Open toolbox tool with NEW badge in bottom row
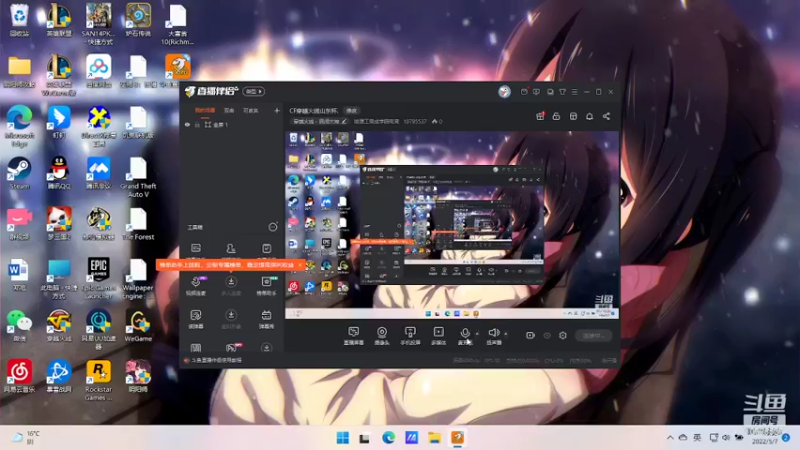The image size is (800, 450). click(232, 348)
